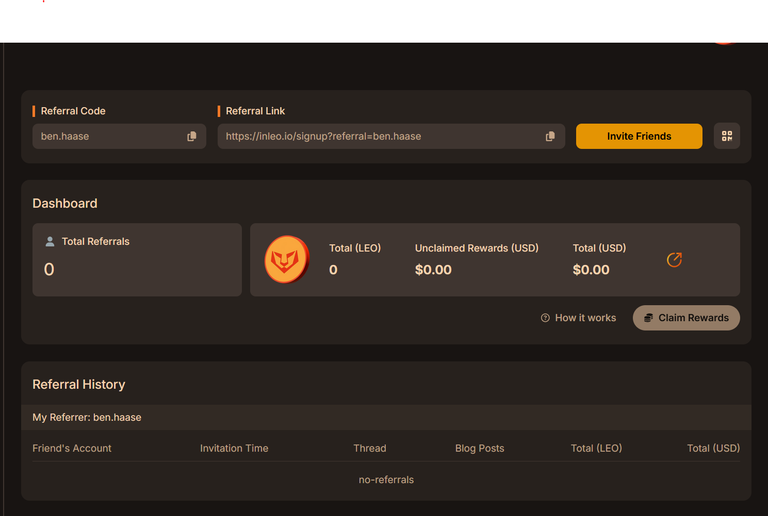Click the Thread column header

click(370, 448)
